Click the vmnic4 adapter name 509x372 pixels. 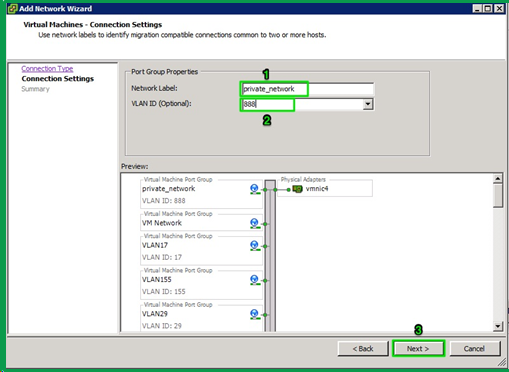(317, 189)
